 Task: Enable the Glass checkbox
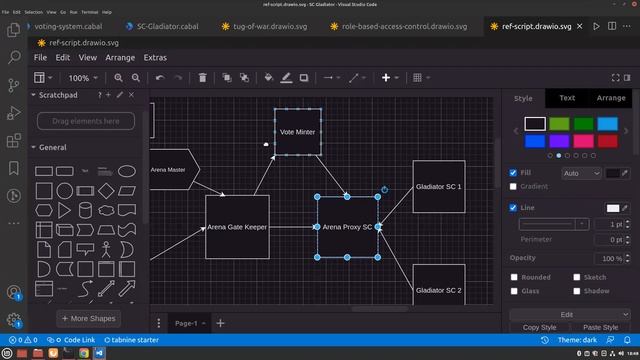(514, 291)
